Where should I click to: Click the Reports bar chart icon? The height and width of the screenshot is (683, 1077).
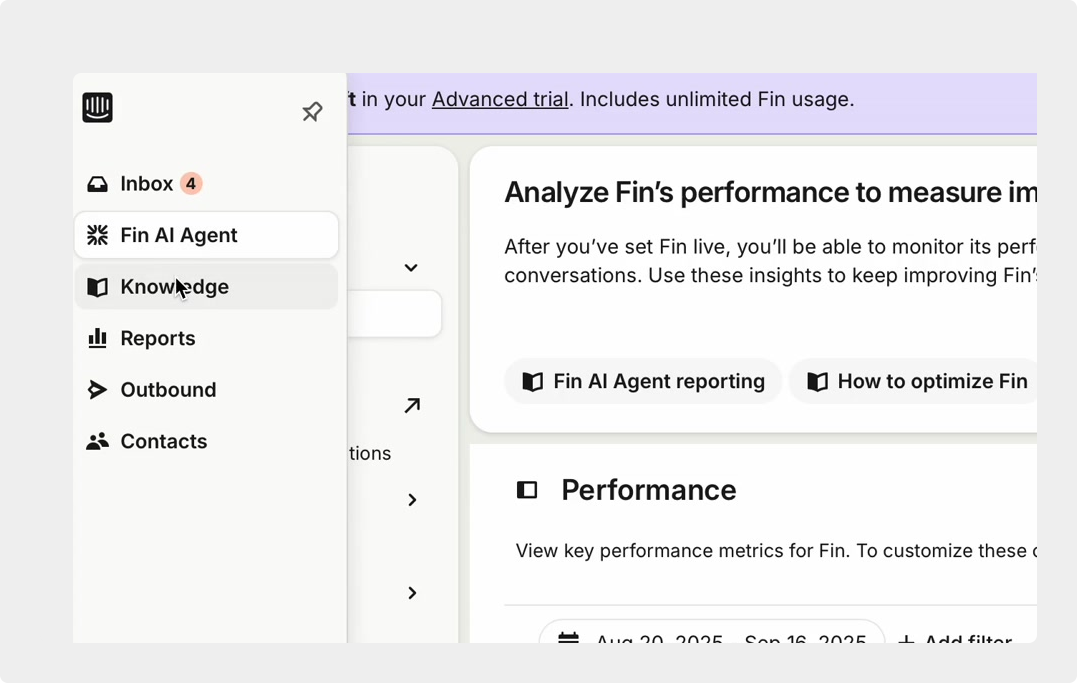pos(97,338)
